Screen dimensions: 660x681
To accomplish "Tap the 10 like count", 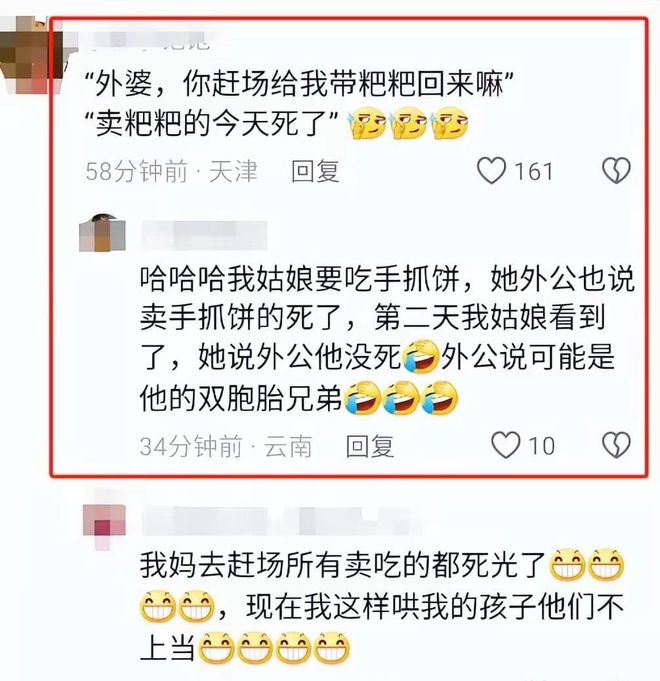I will tap(541, 446).
